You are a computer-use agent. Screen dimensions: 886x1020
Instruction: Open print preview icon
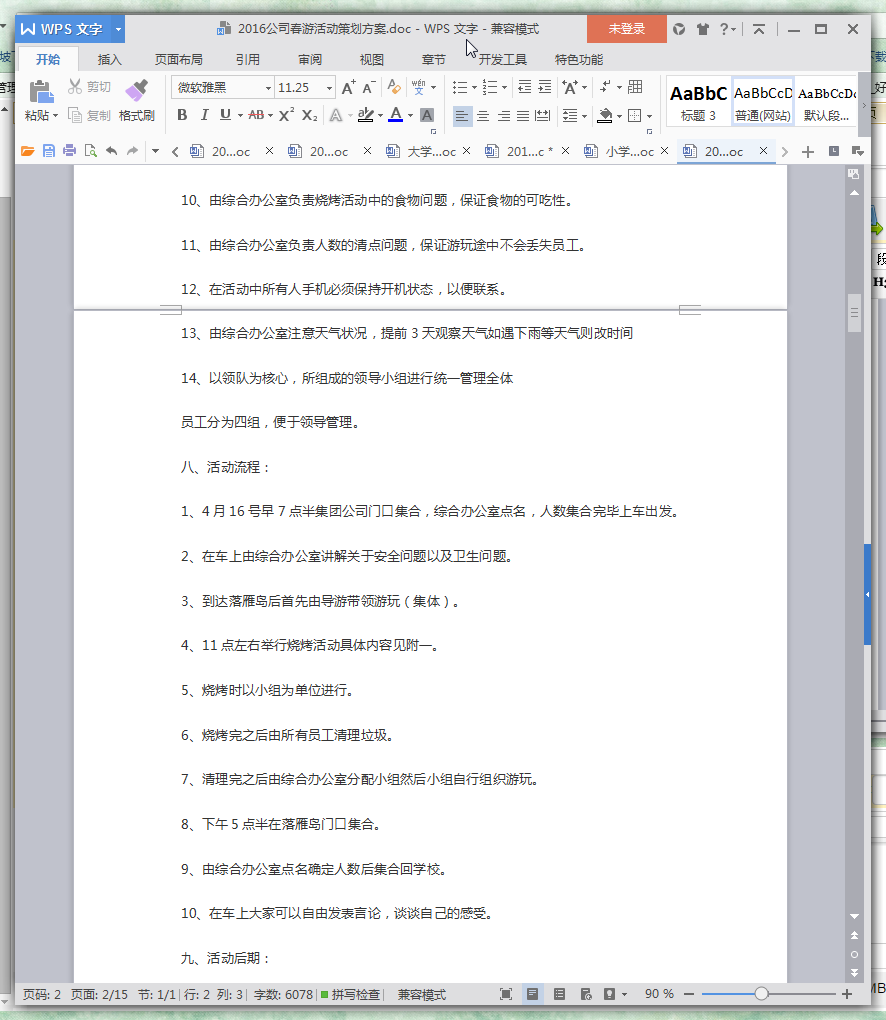pos(90,151)
